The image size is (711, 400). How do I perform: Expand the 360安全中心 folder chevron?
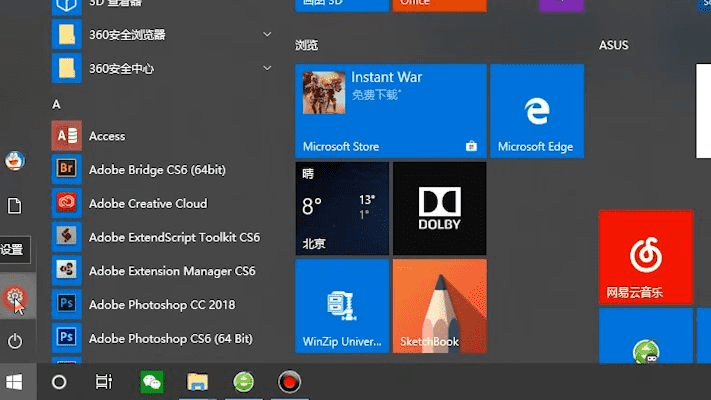(267, 68)
